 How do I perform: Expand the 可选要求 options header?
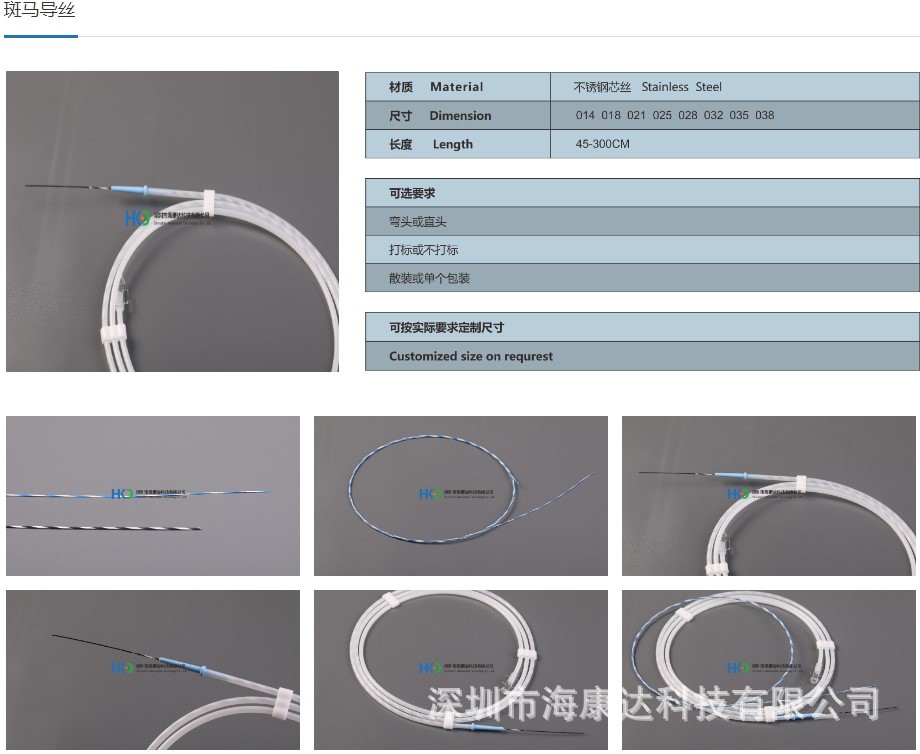point(641,193)
